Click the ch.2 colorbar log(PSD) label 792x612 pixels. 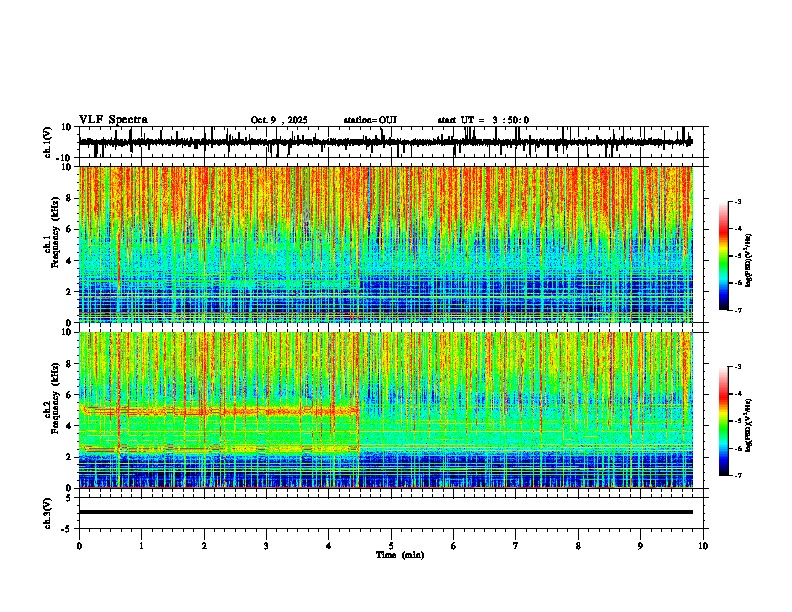tap(749, 425)
